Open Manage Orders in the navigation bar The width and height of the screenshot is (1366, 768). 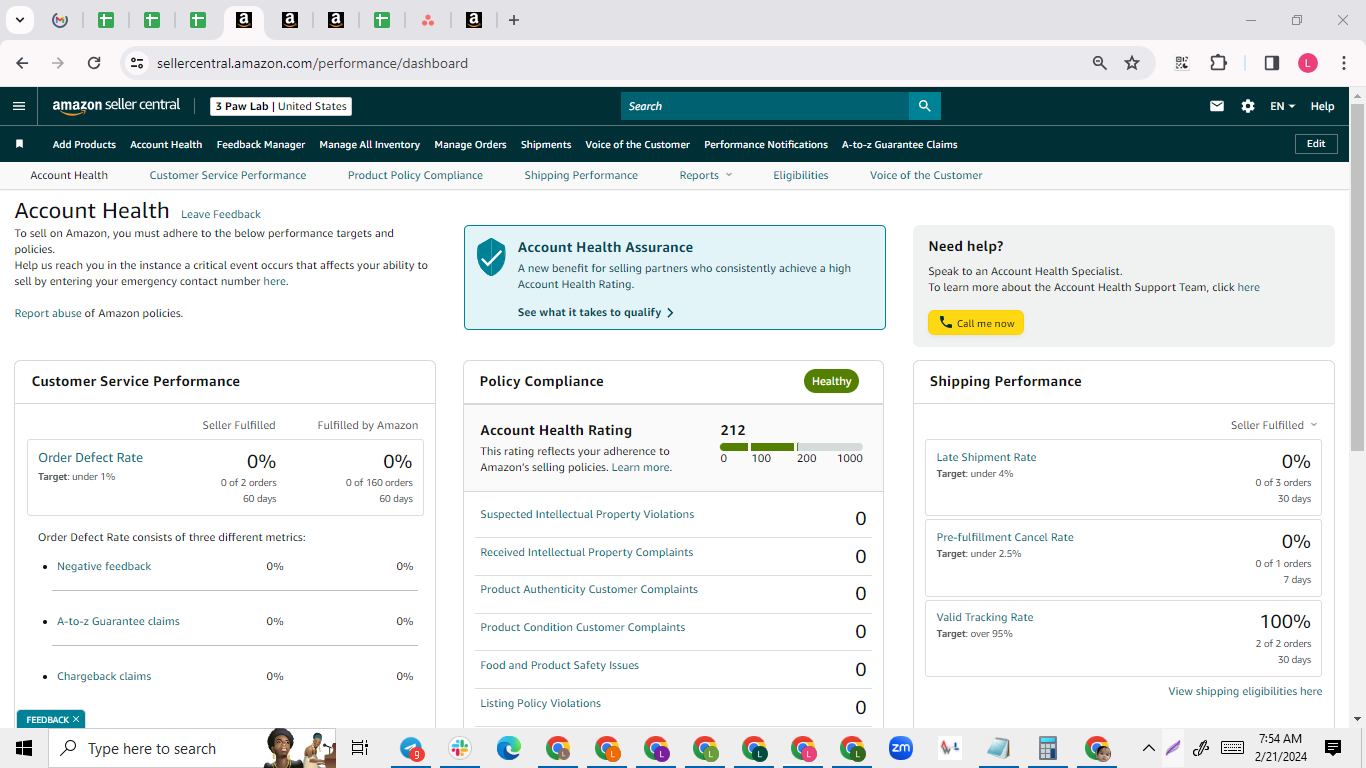click(470, 144)
